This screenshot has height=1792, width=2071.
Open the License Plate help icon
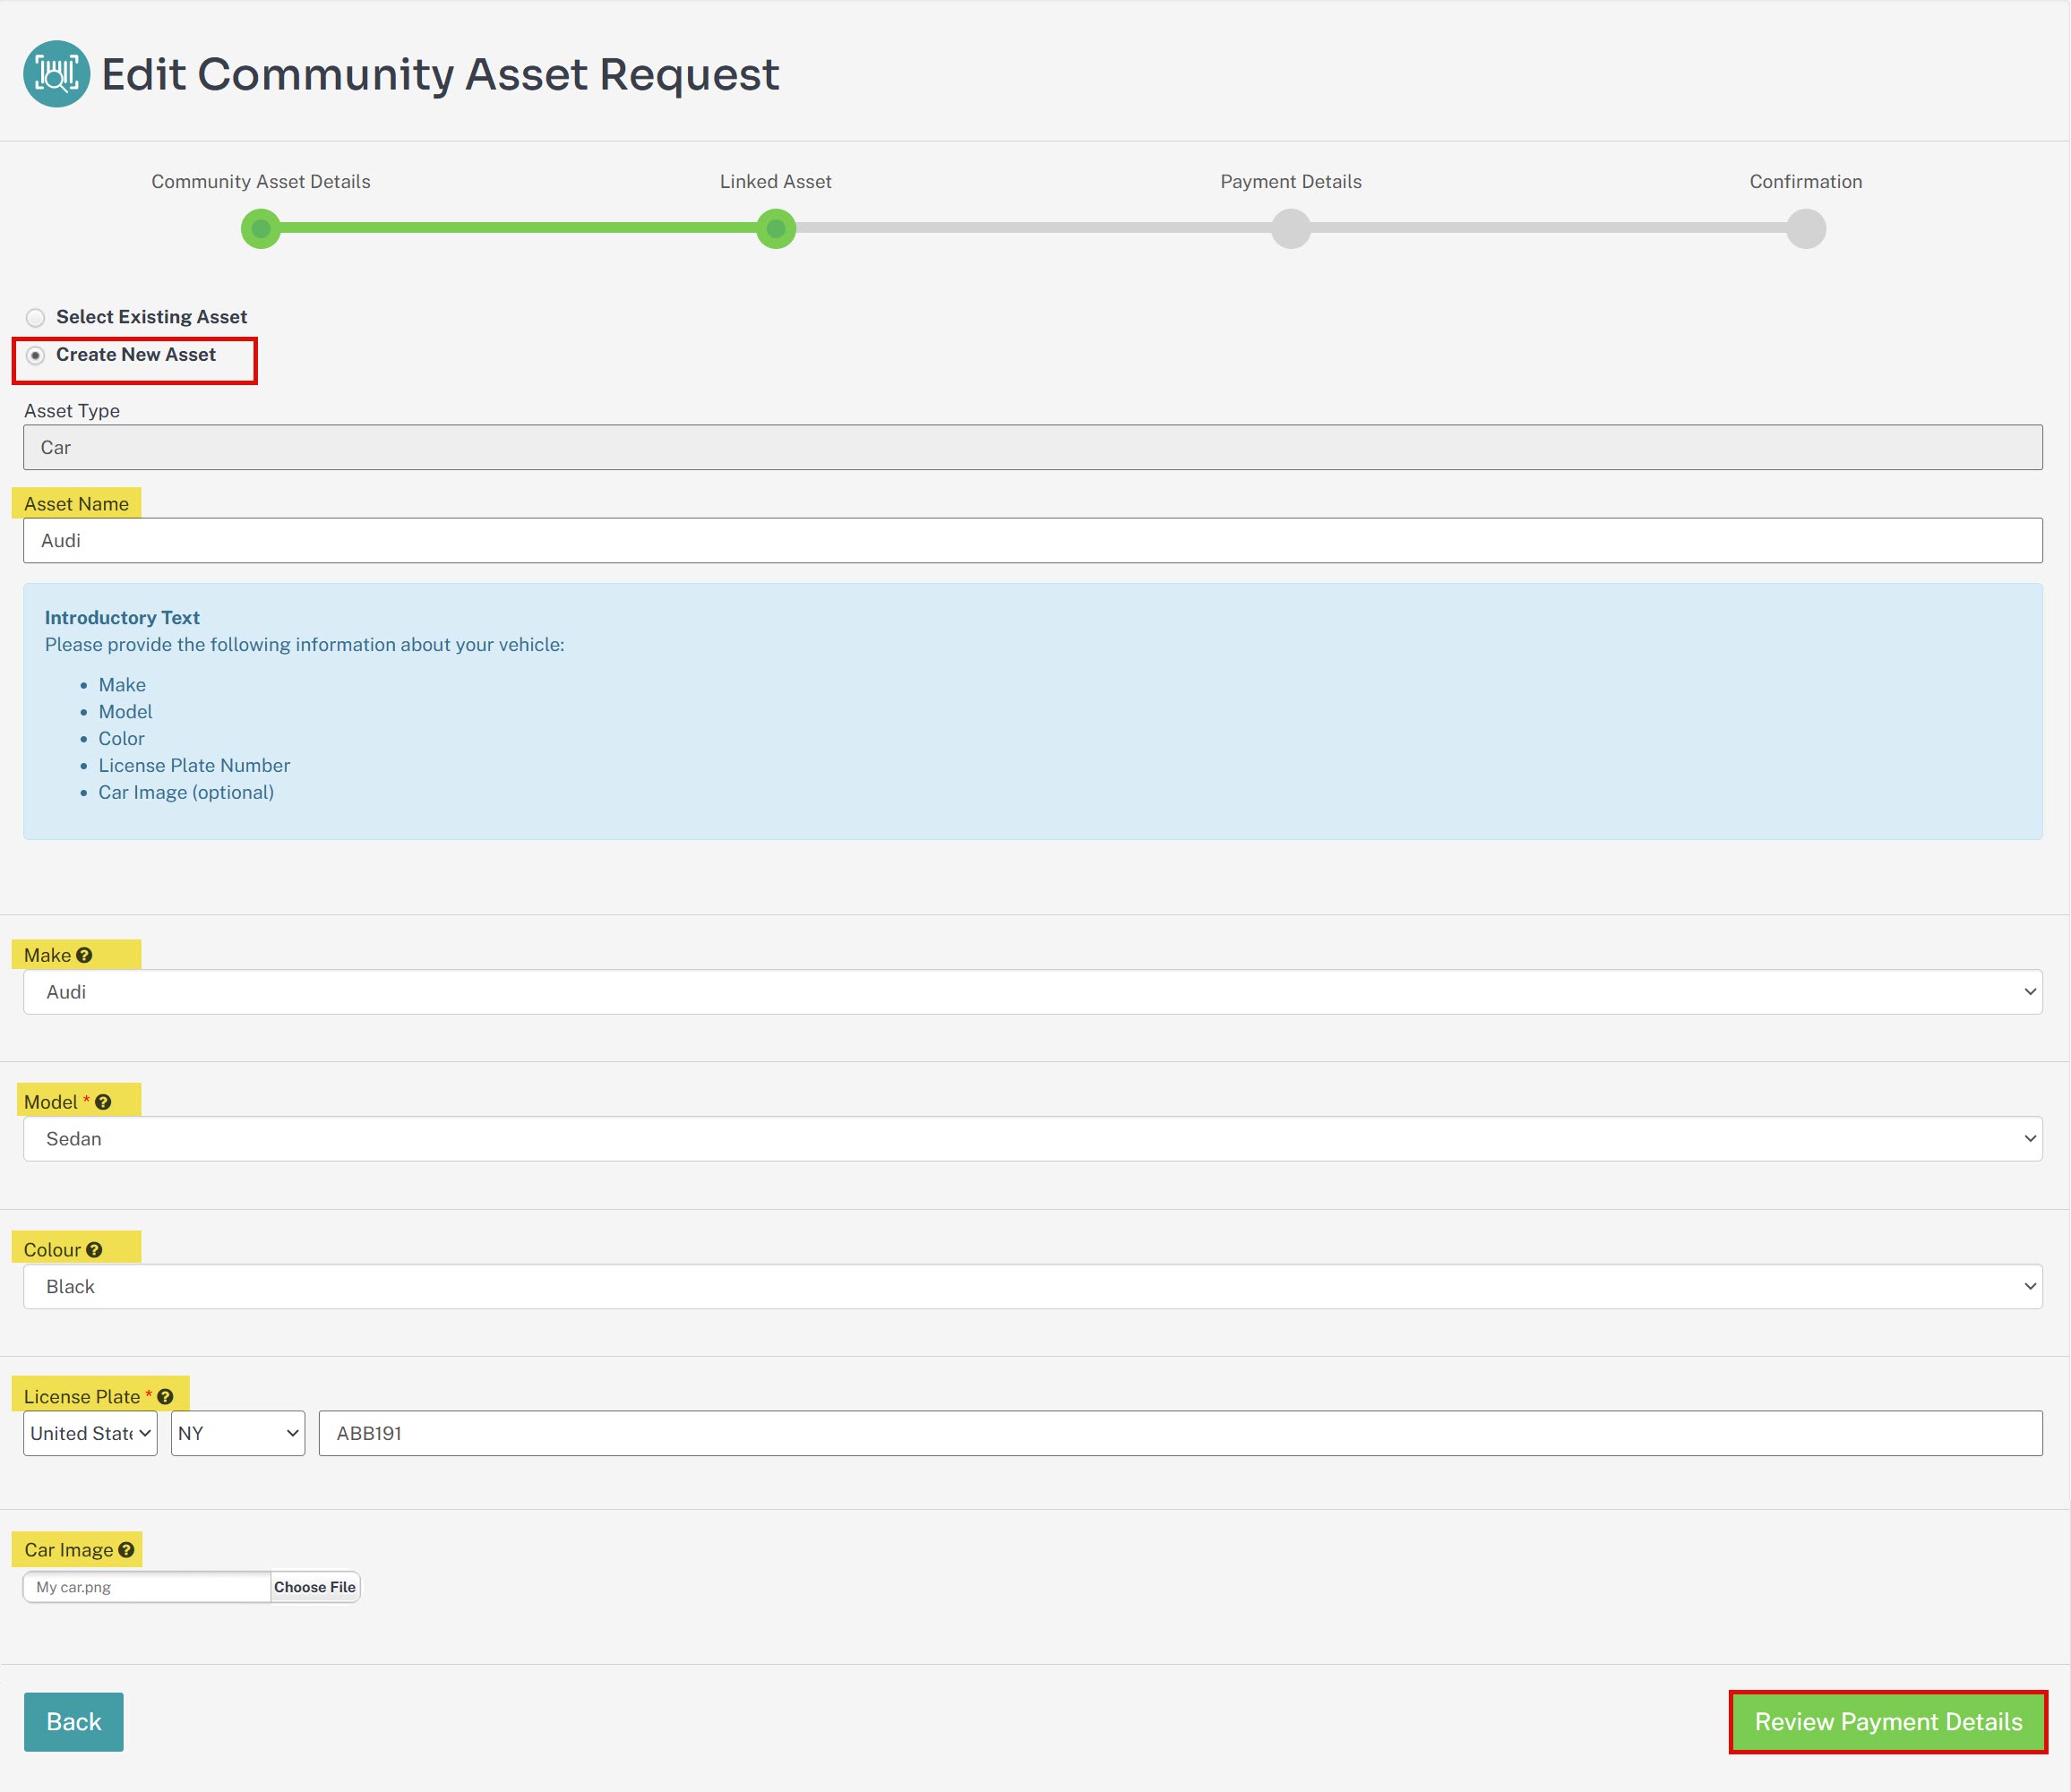165,1397
